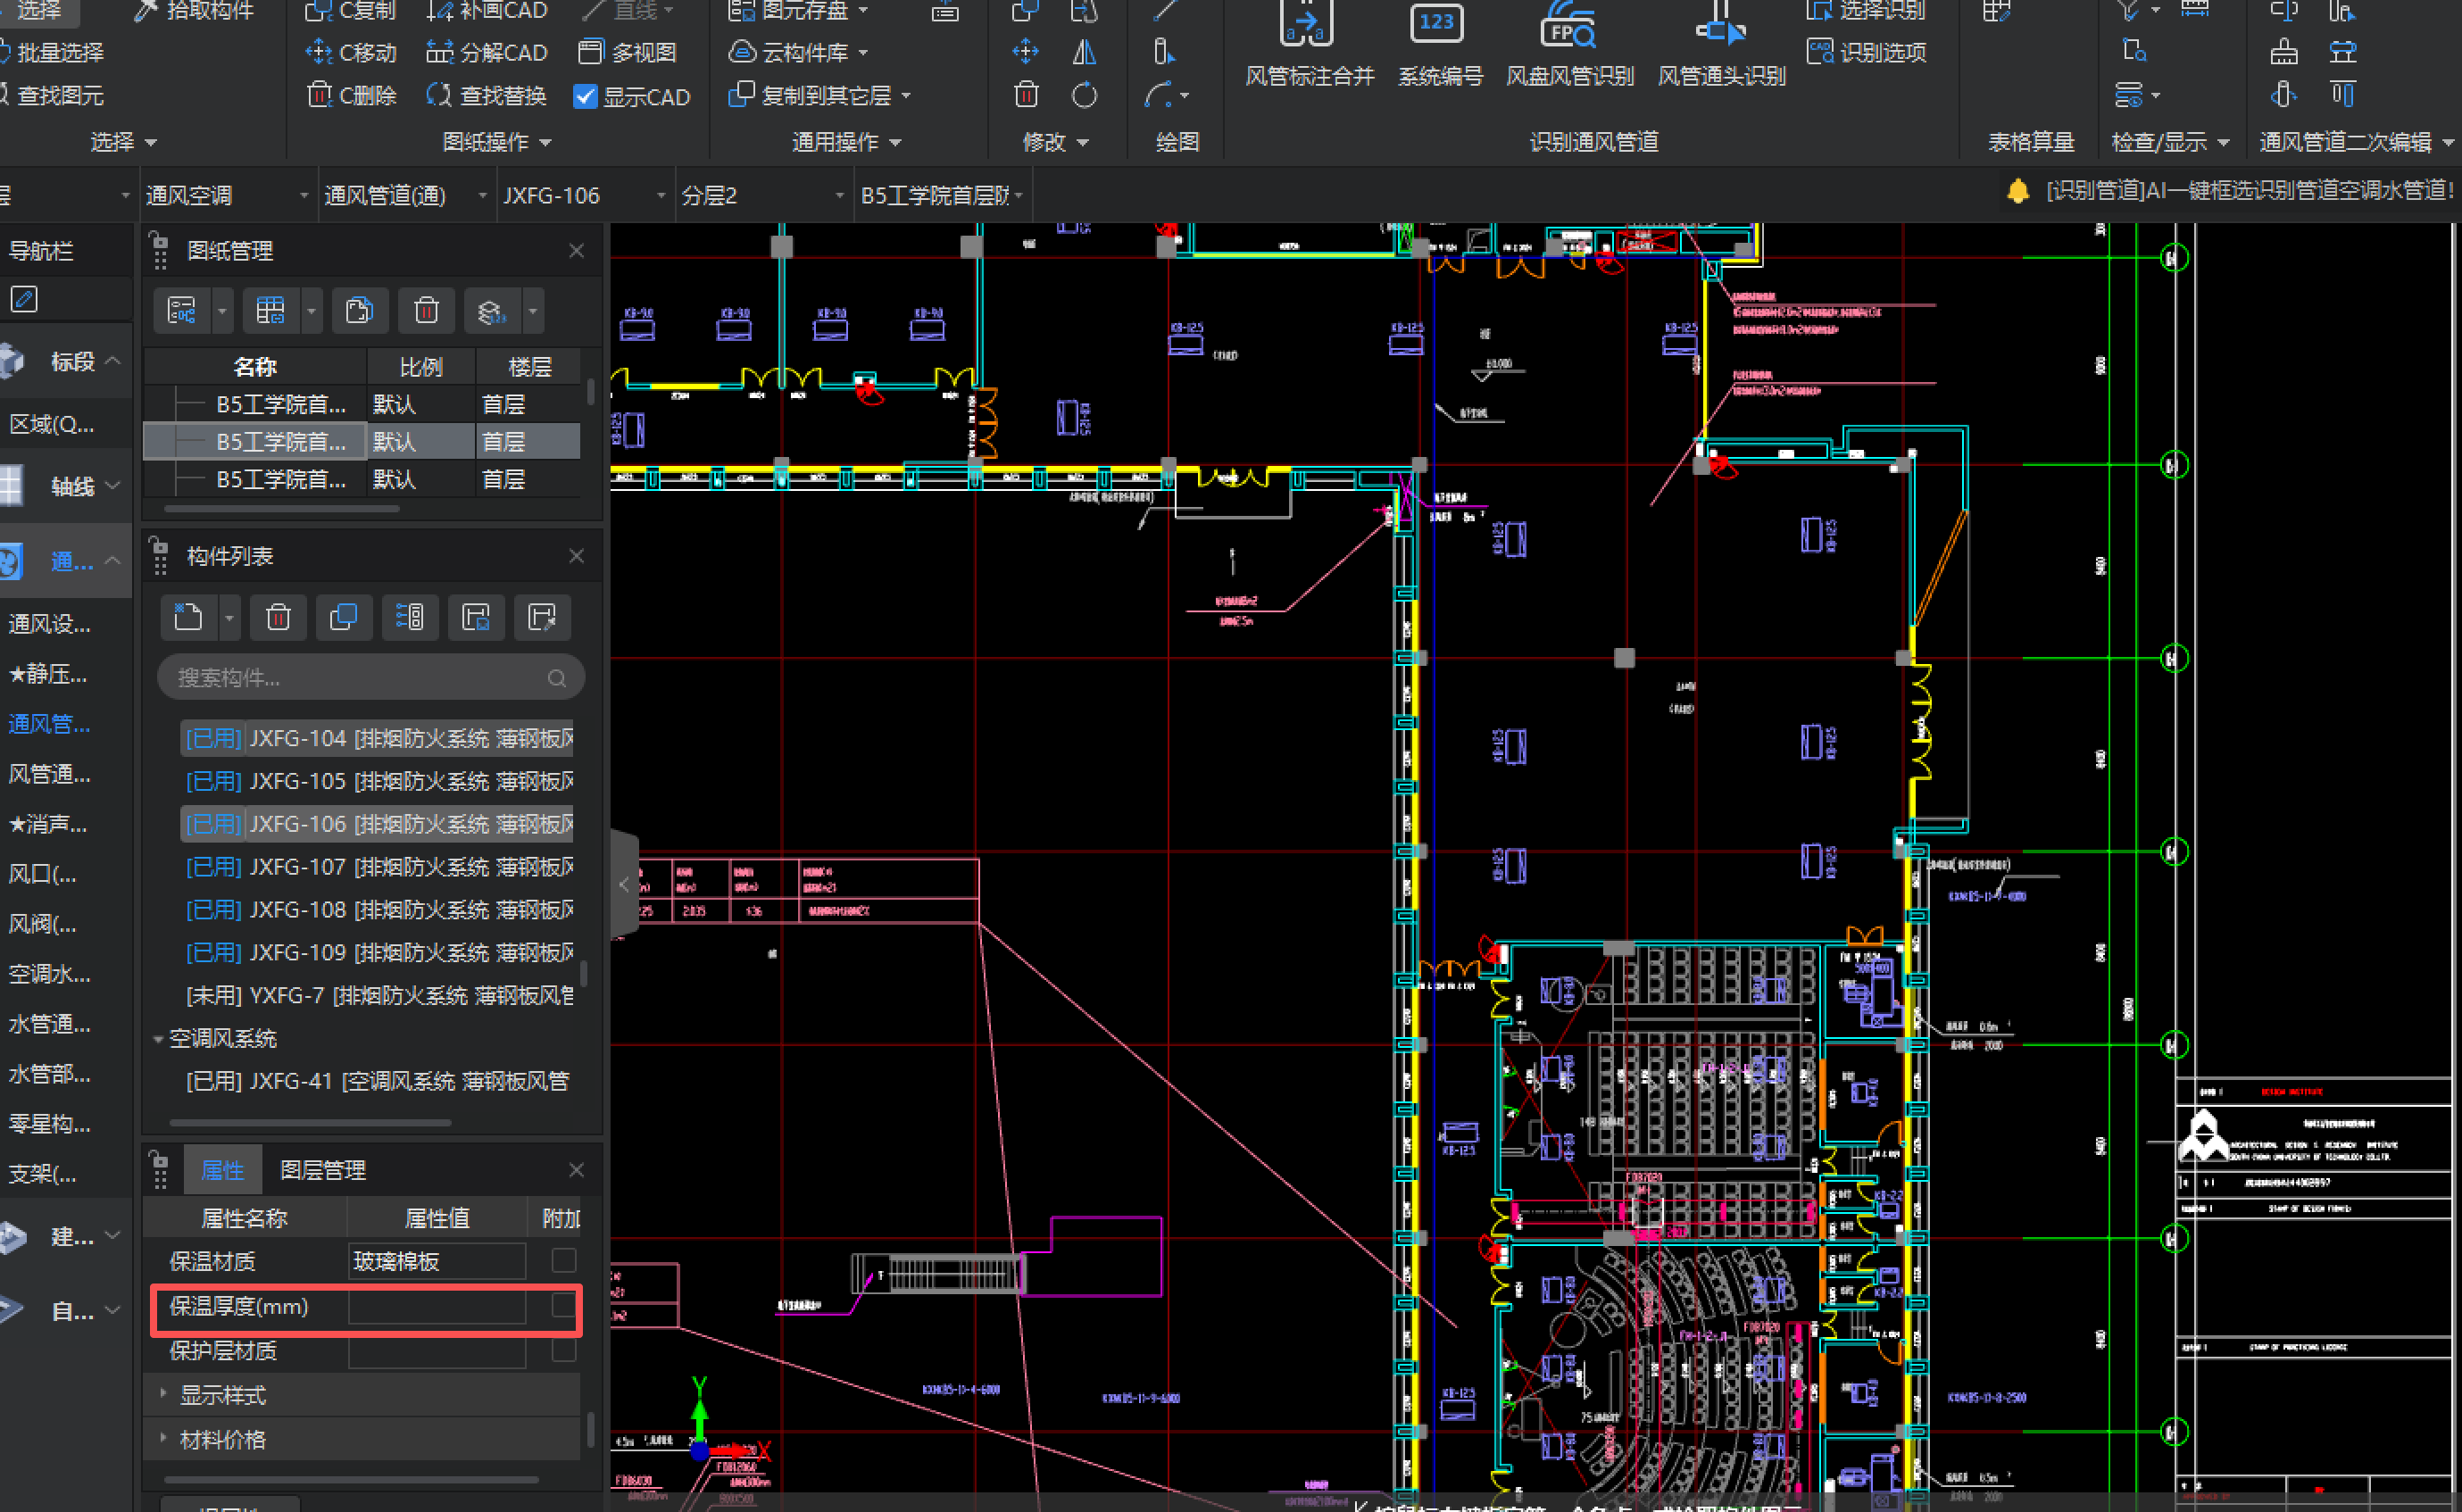Expand the 显示样式 property group
2462x1512 pixels.
163,1393
